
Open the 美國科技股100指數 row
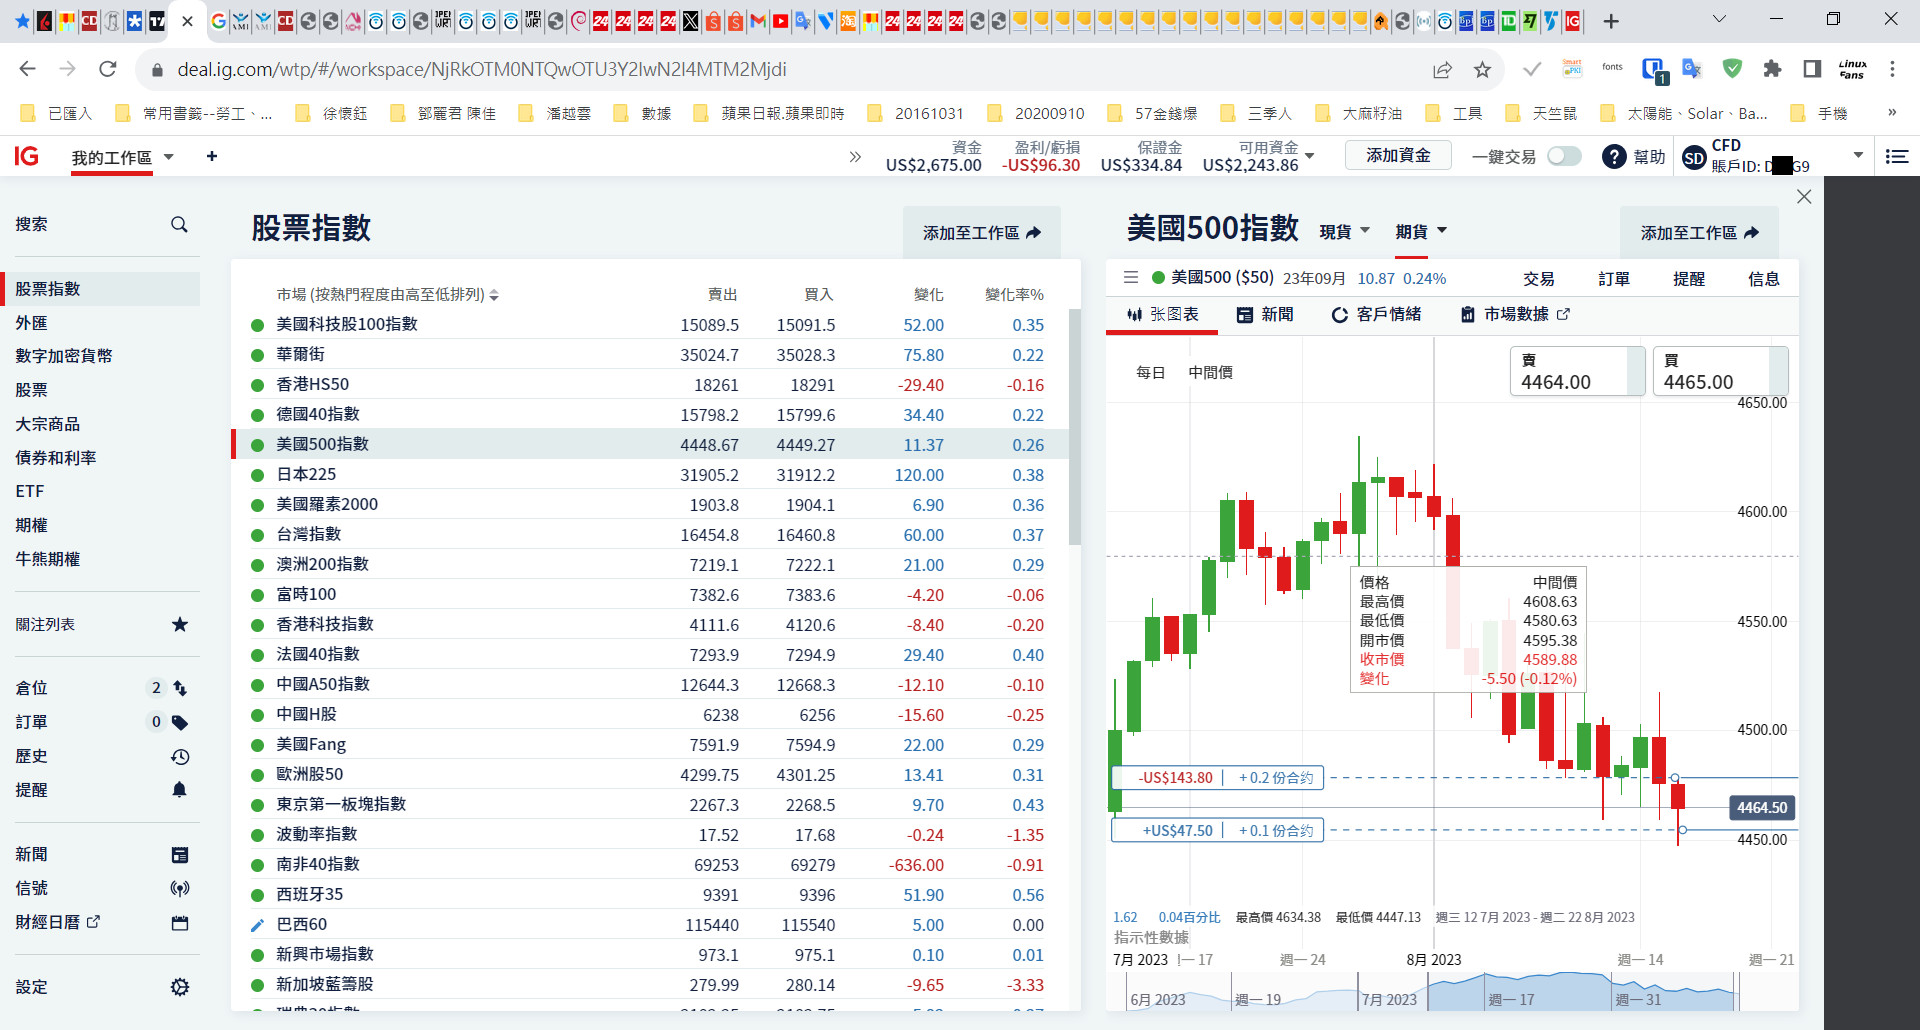(x=651, y=325)
